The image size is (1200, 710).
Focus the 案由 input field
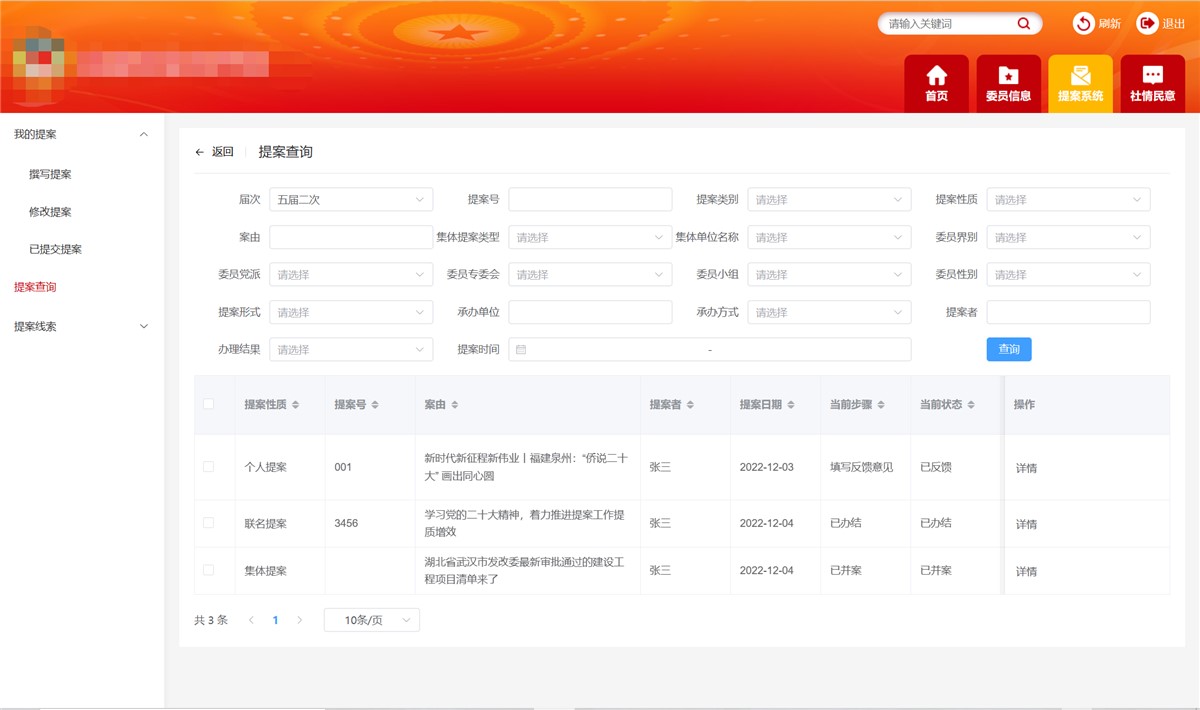(351, 237)
